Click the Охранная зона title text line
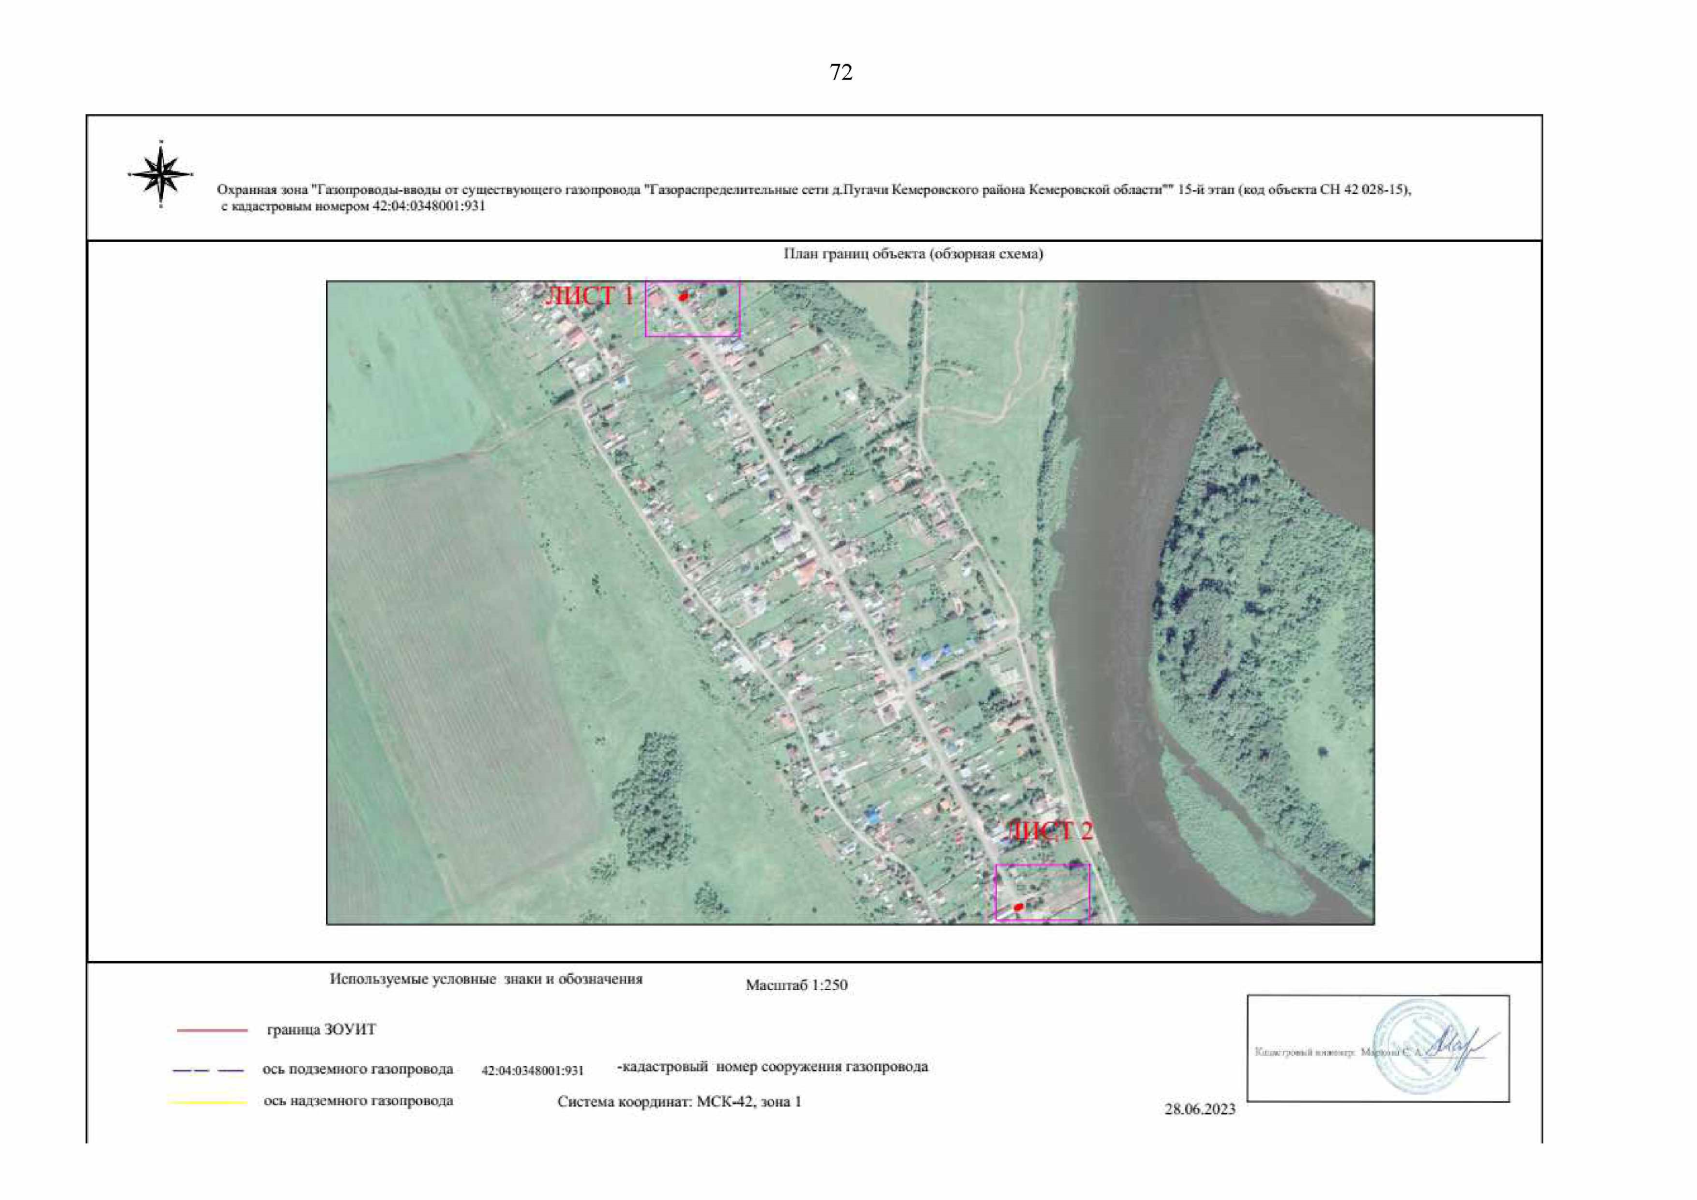Image resolution: width=1697 pixels, height=1200 pixels. [813, 190]
